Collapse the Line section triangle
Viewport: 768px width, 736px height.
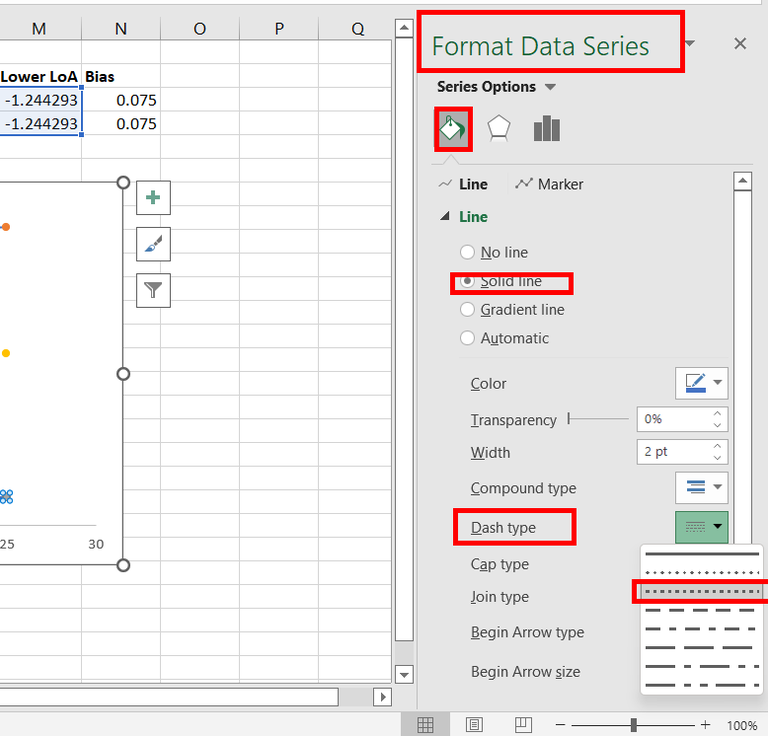[x=445, y=216]
